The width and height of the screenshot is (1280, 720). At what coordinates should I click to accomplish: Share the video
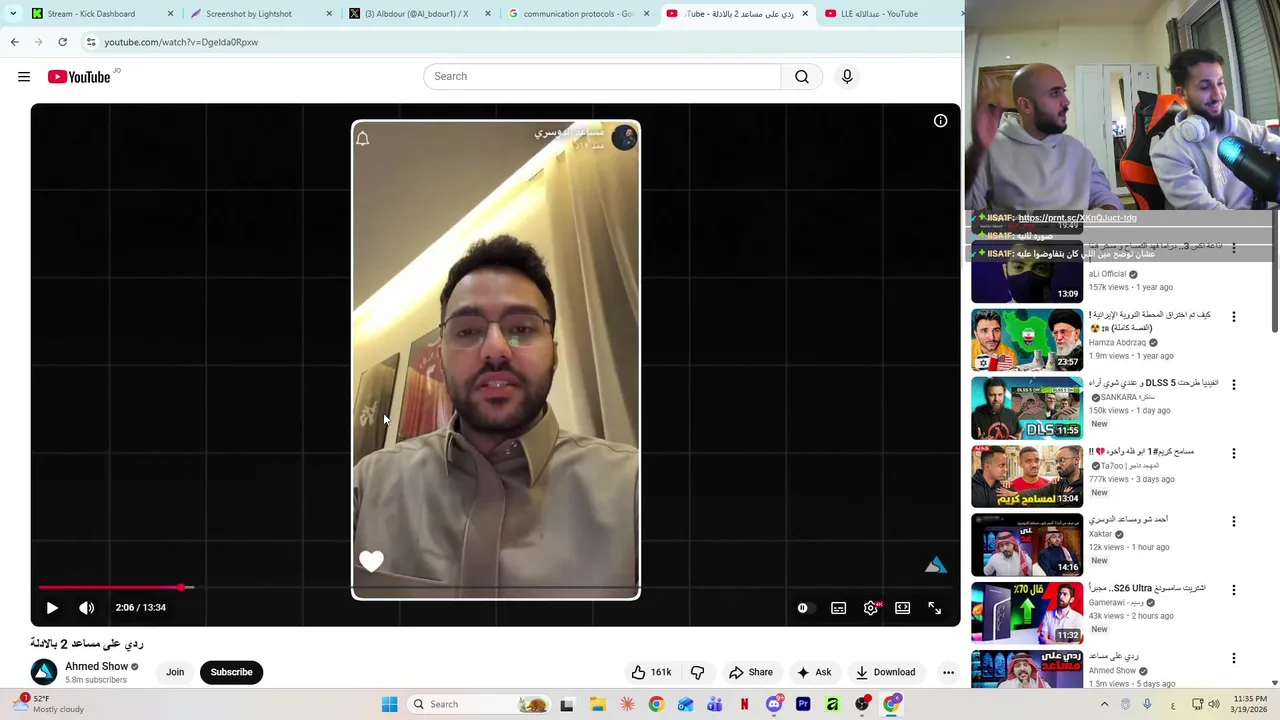(x=751, y=672)
